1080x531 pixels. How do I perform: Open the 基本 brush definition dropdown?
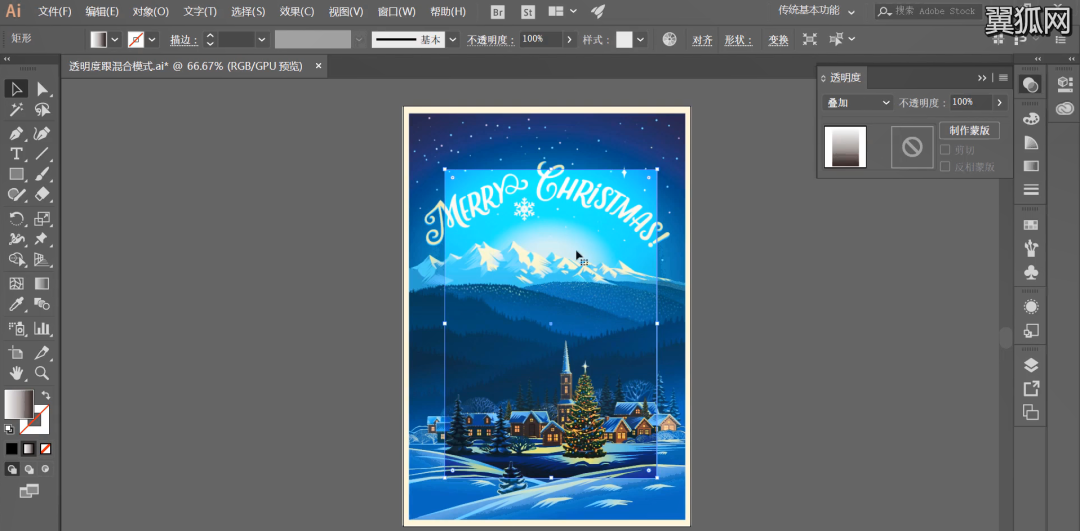(453, 40)
